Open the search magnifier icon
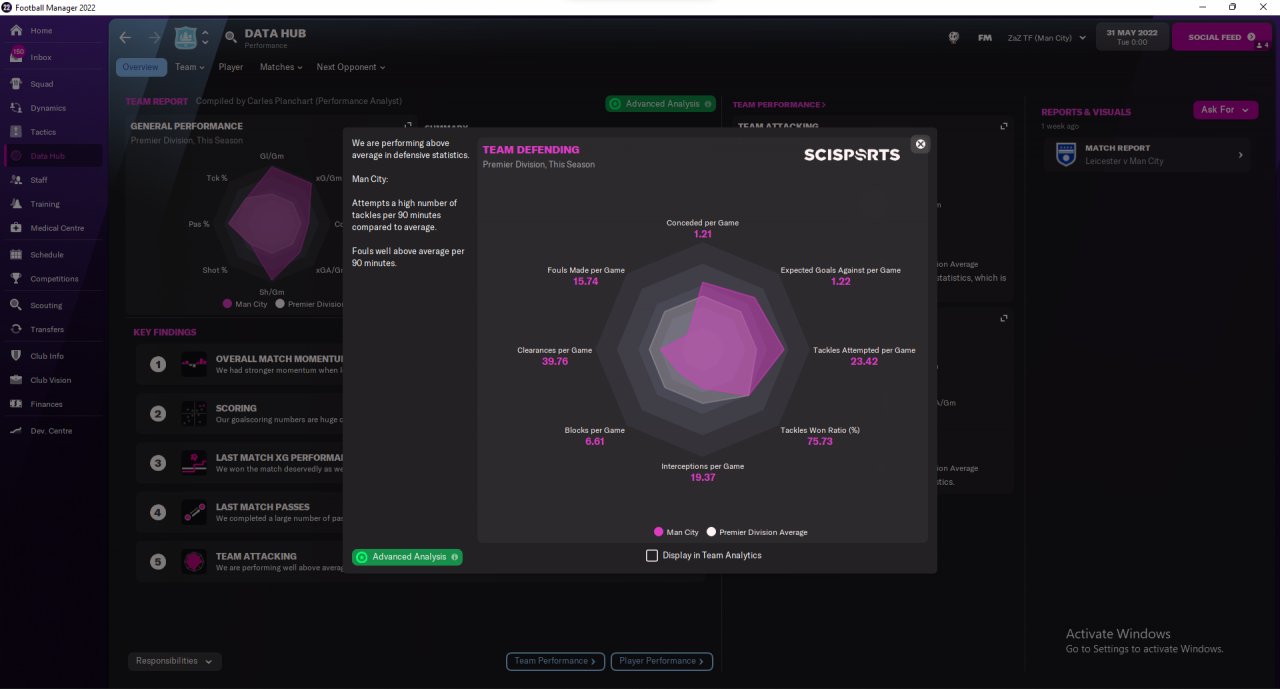Viewport: 1280px width, 689px height. point(231,37)
